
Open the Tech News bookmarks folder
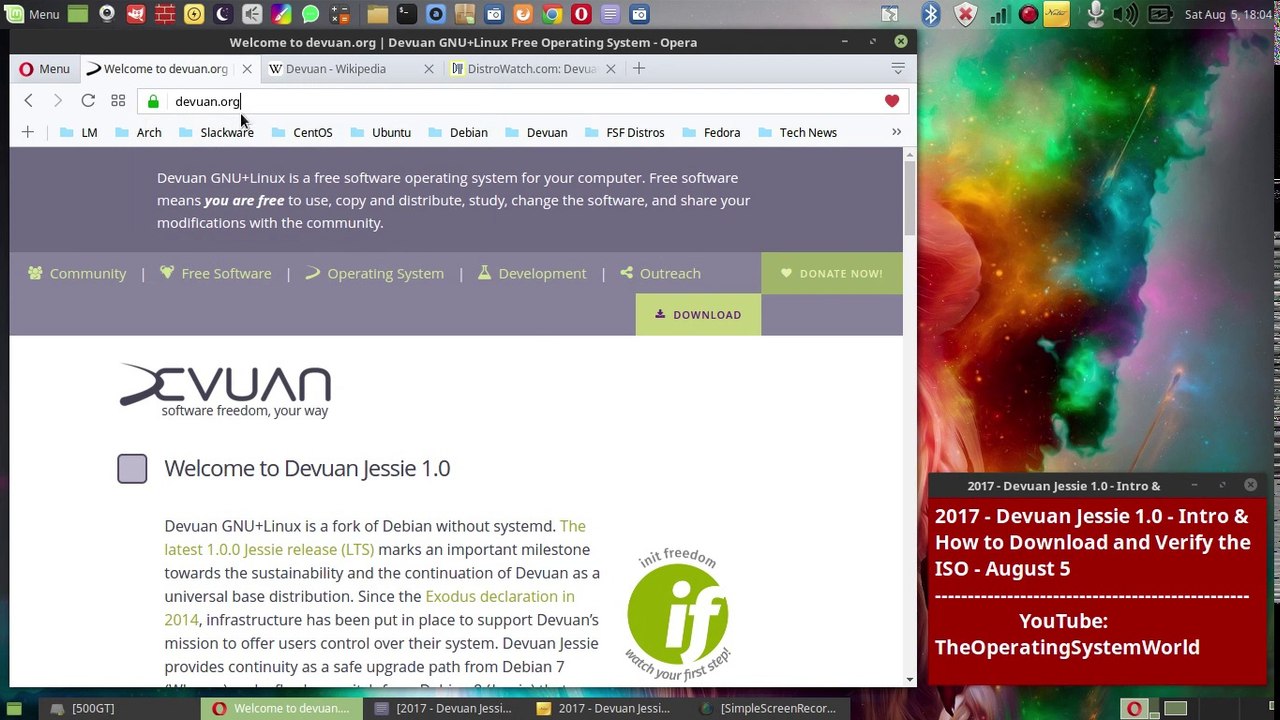(798, 132)
